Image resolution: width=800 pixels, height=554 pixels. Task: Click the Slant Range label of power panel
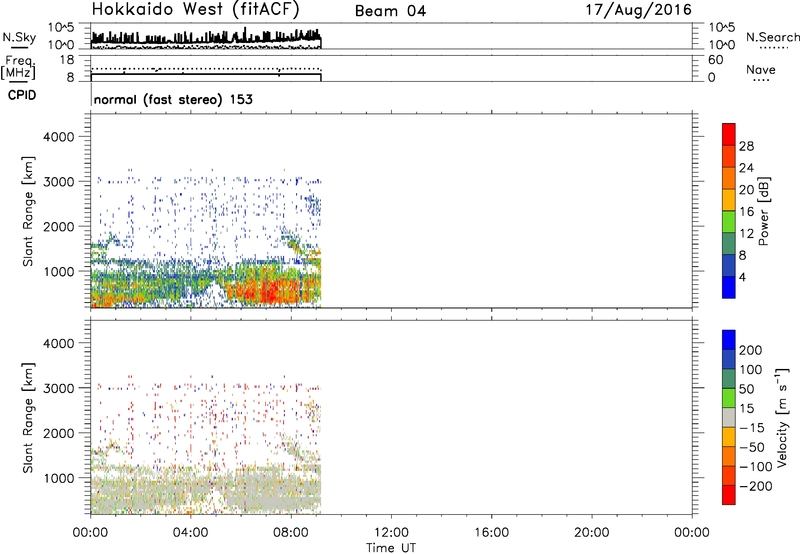(28, 211)
